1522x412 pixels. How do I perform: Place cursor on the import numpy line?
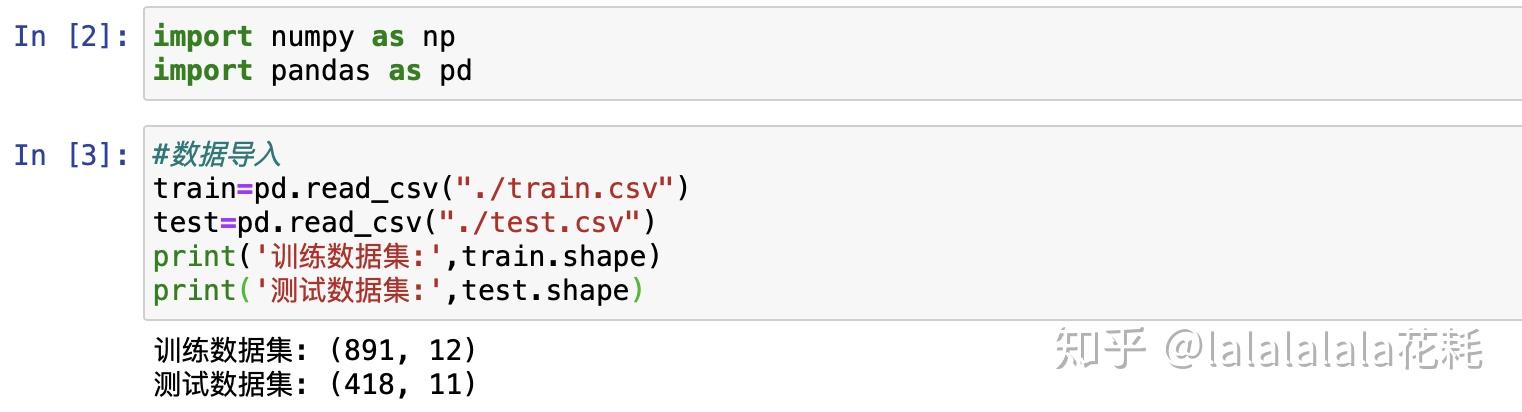304,37
